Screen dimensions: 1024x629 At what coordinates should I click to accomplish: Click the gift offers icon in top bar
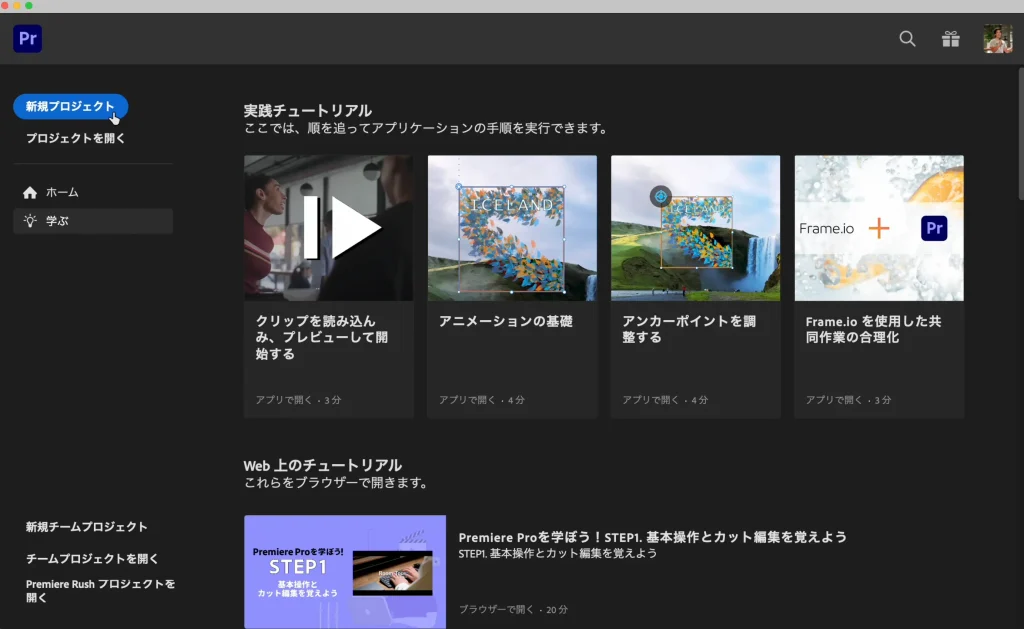[x=950, y=39]
